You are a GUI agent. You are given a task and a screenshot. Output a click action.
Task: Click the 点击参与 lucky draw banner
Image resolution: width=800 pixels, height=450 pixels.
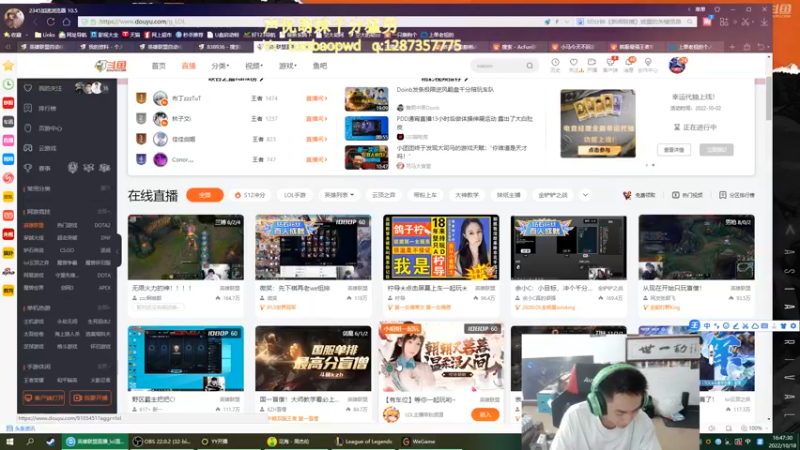pyautogui.click(x=597, y=151)
